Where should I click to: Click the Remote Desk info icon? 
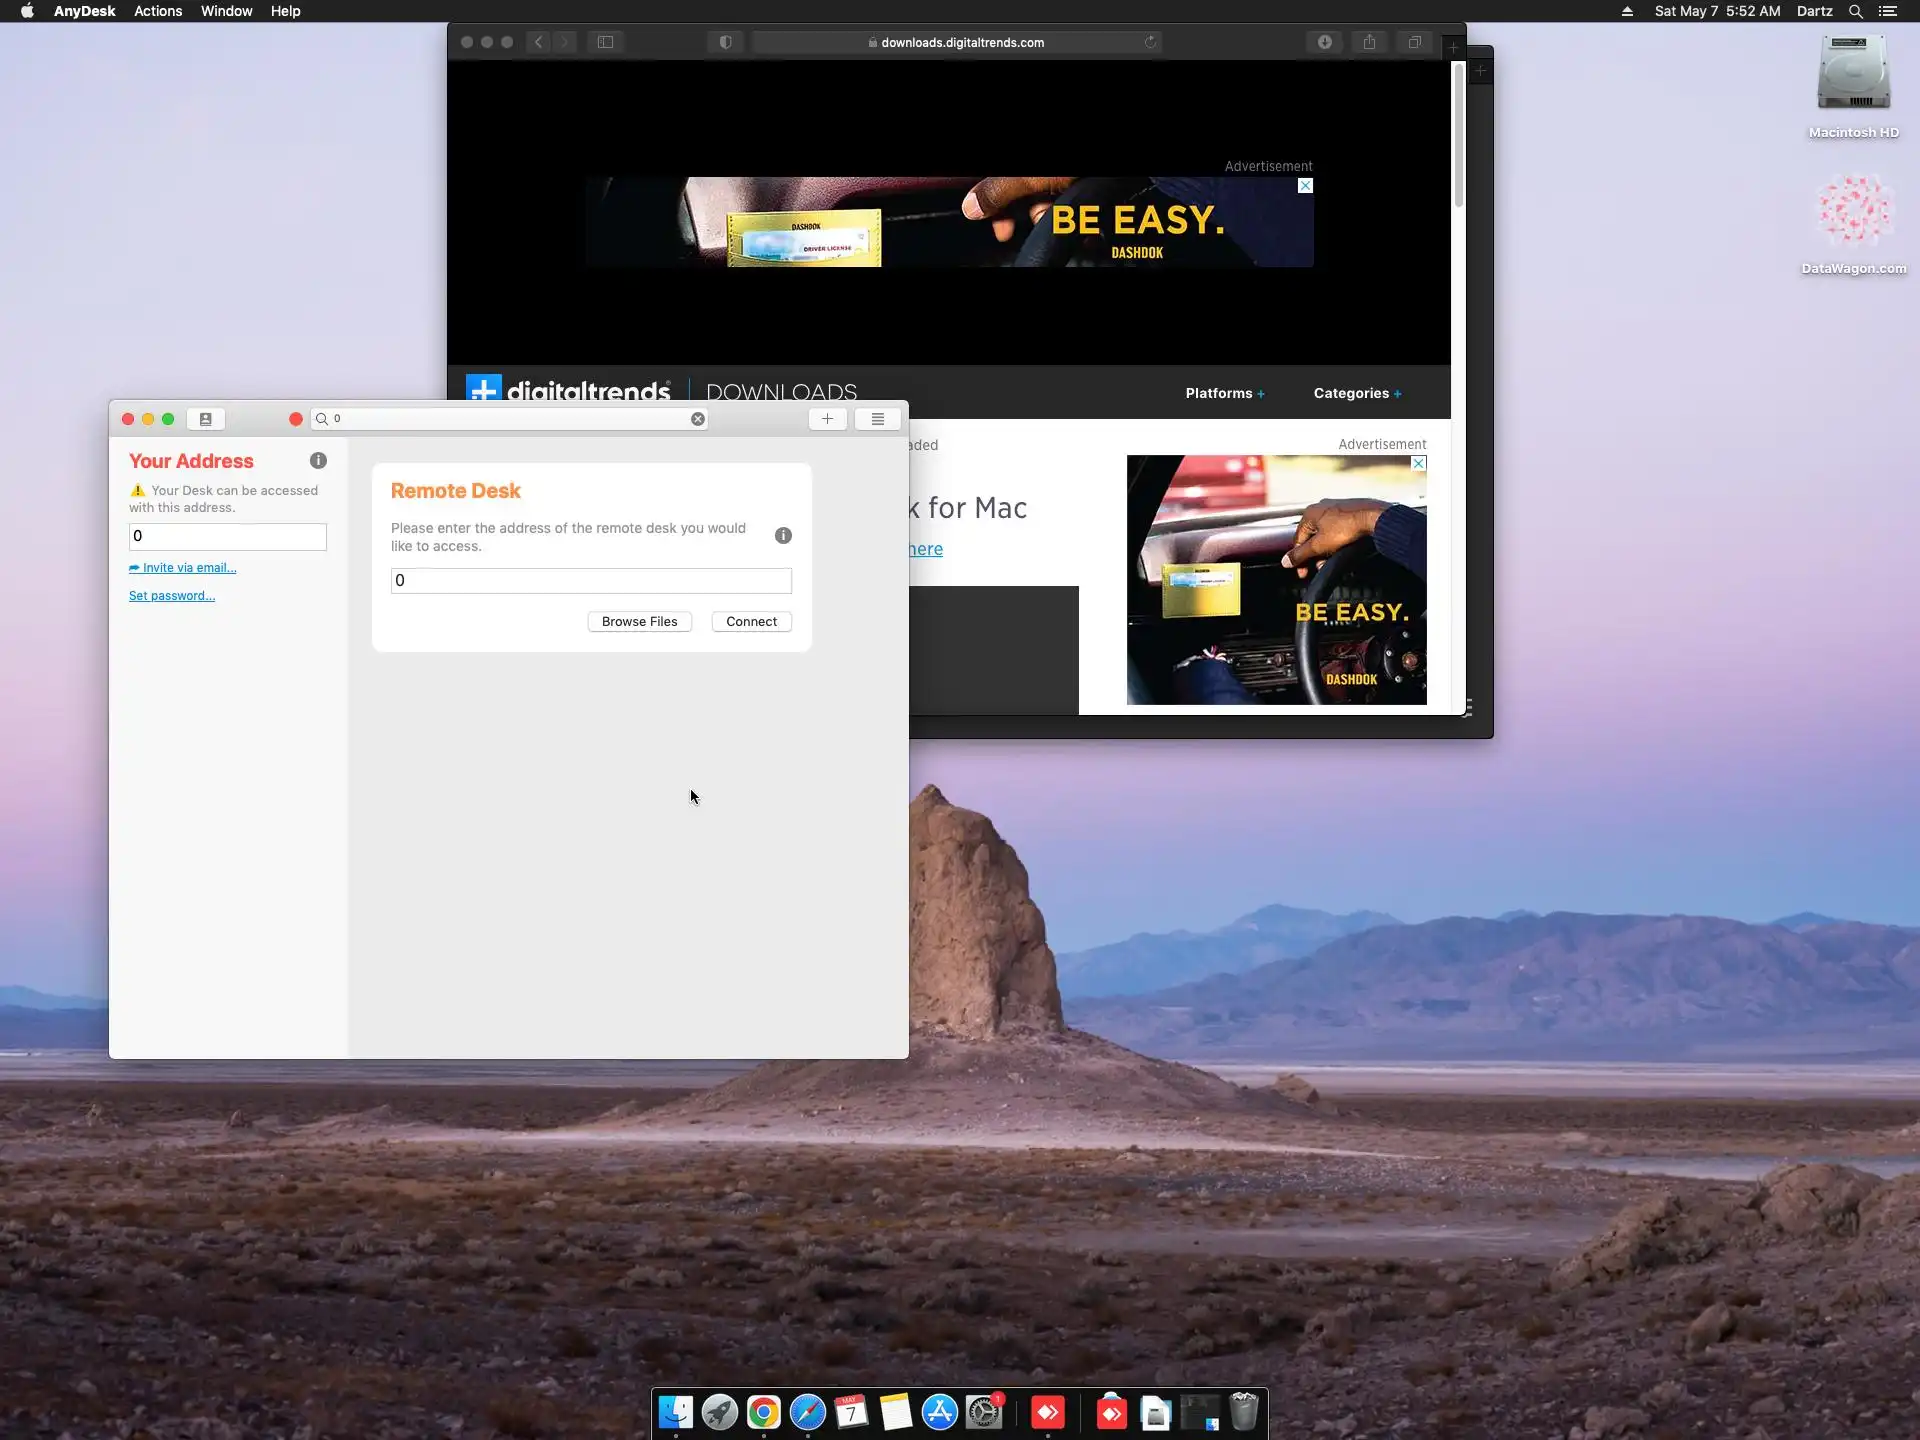tap(783, 536)
